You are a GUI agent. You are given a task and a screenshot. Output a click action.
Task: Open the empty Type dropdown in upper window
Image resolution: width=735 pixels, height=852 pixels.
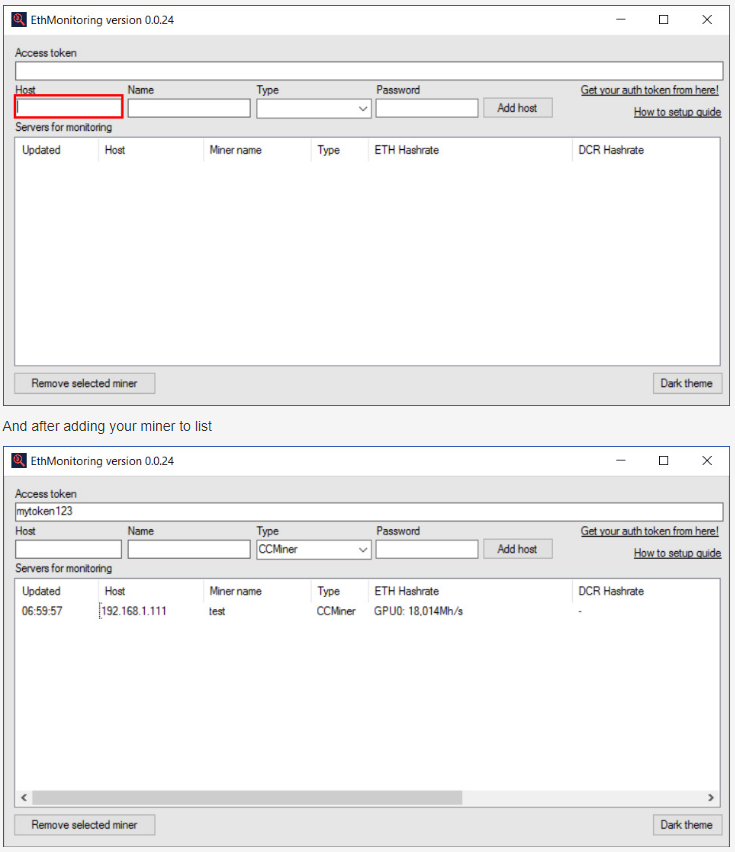(314, 108)
